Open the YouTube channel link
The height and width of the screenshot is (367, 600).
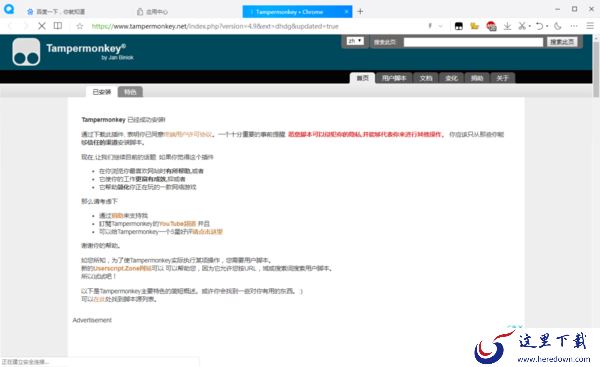point(178,224)
